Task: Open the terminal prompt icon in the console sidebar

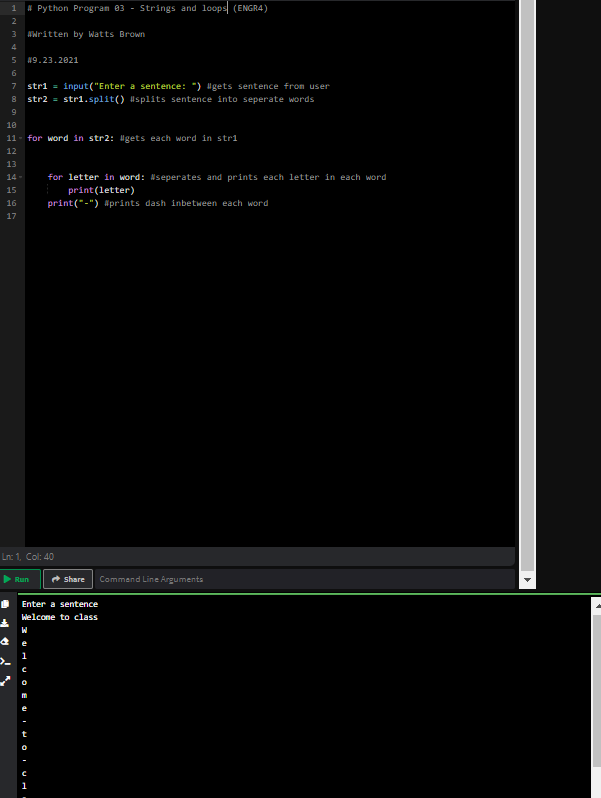Action: tap(5, 662)
